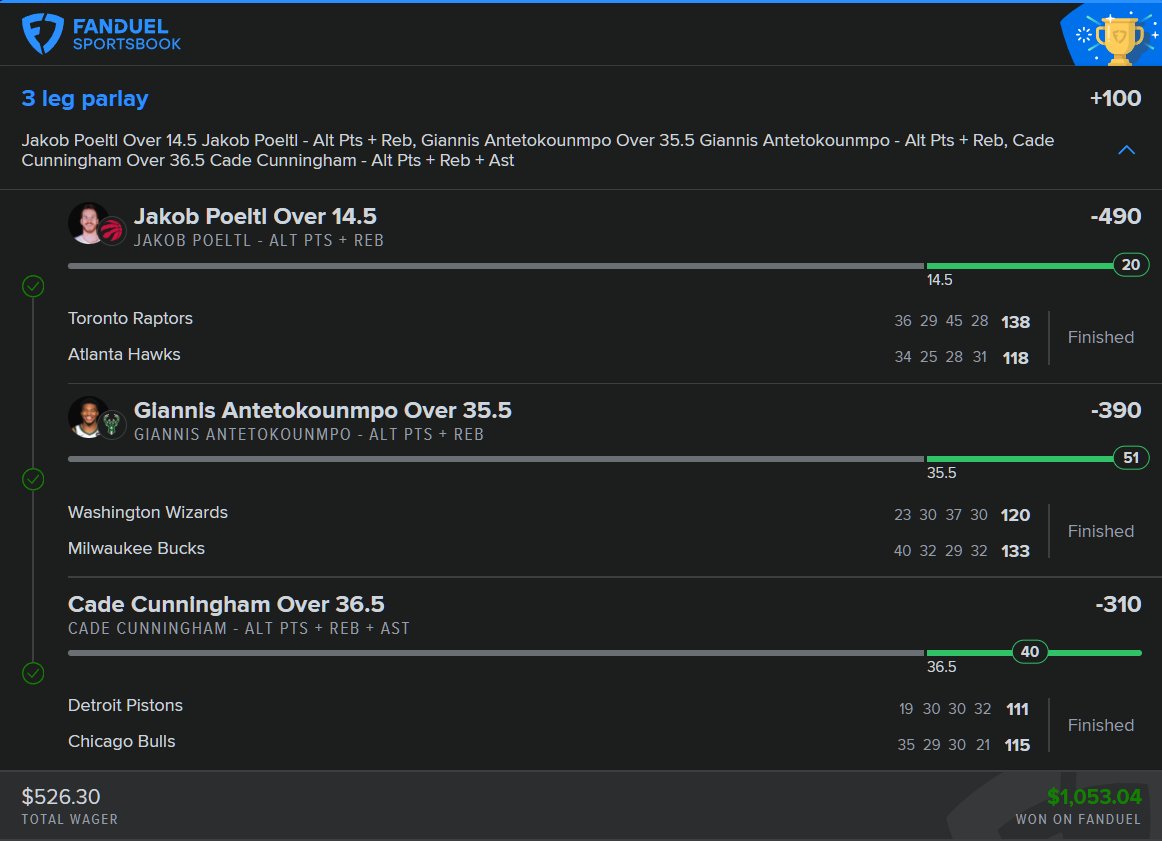Click green checkmark for Giannis leg
The width and height of the screenshot is (1162, 841).
pyautogui.click(x=33, y=479)
